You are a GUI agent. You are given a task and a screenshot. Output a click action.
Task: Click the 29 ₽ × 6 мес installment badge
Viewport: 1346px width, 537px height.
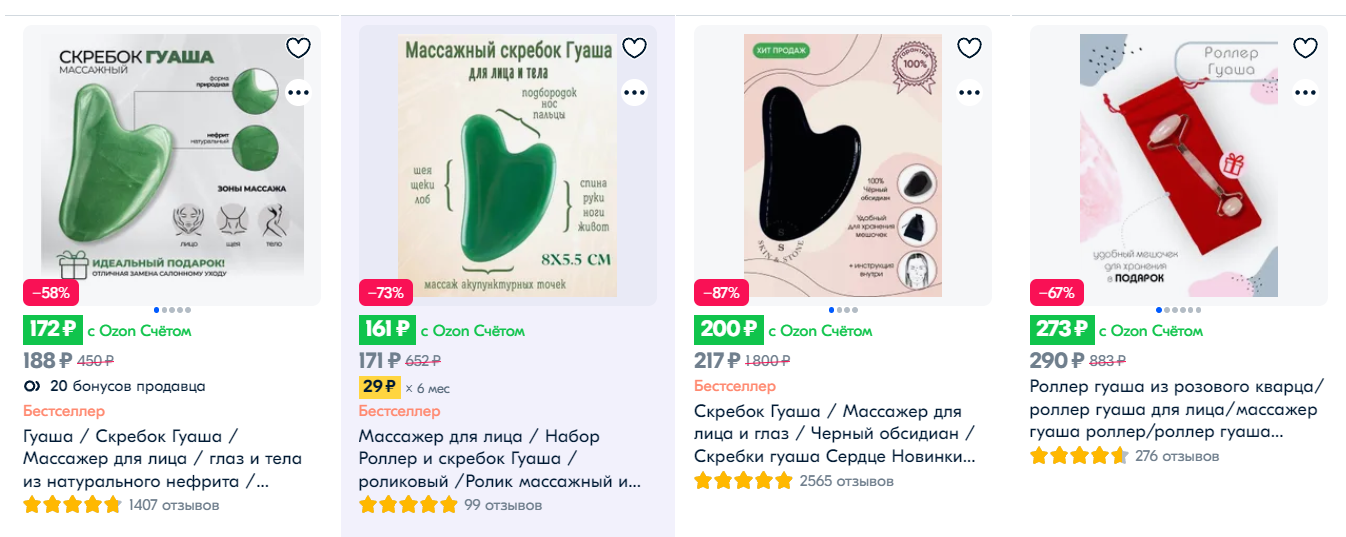click(379, 386)
